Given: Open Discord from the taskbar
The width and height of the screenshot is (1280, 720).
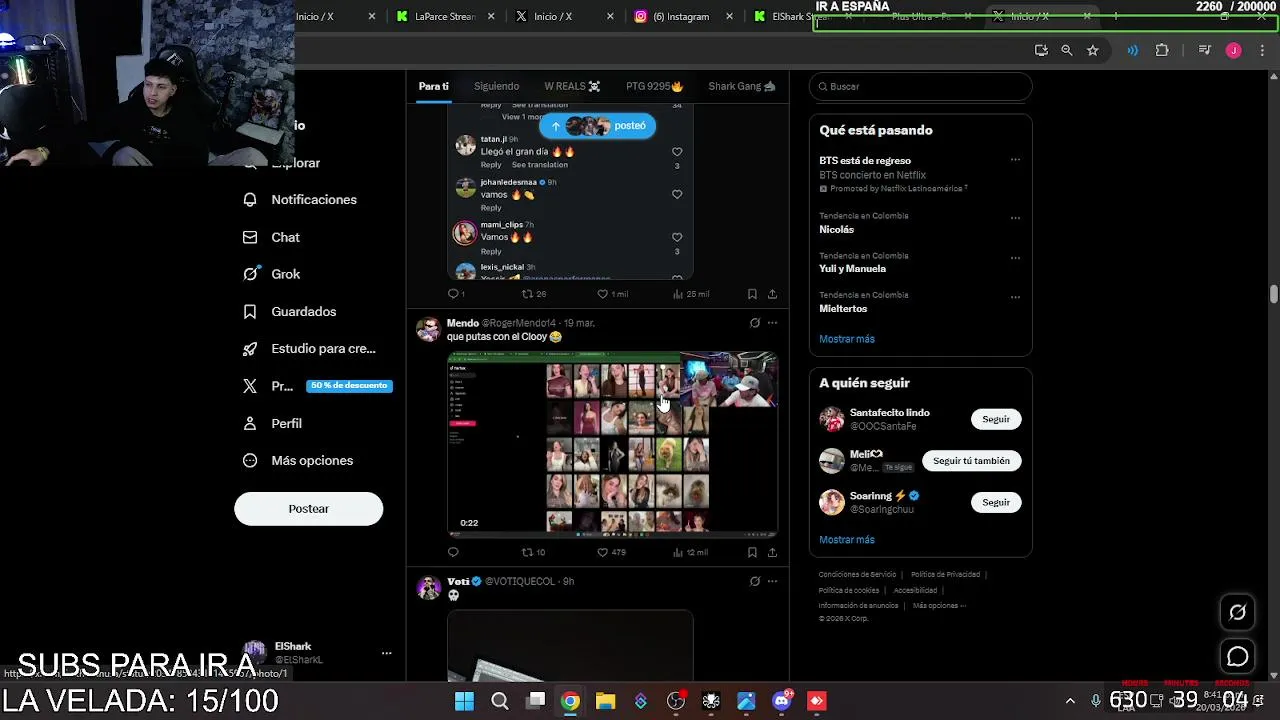Looking at the screenshot, I should [x=782, y=701].
